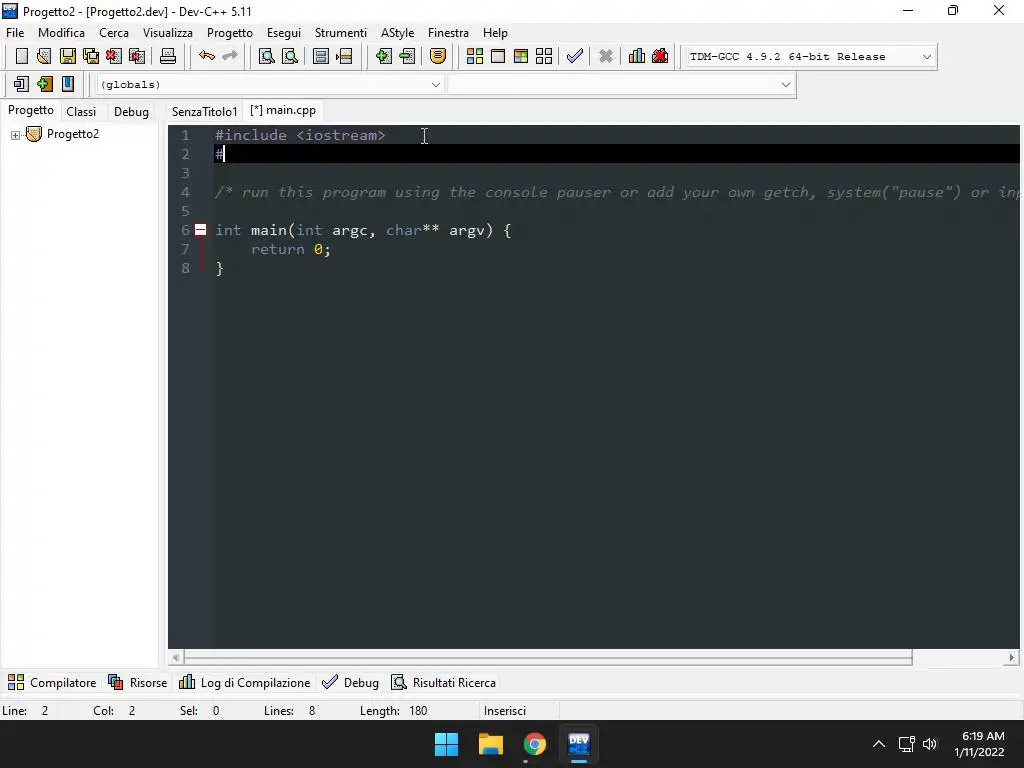Open the Log di Compilazione tab
Image resolution: width=1024 pixels, height=768 pixels.
(x=245, y=682)
